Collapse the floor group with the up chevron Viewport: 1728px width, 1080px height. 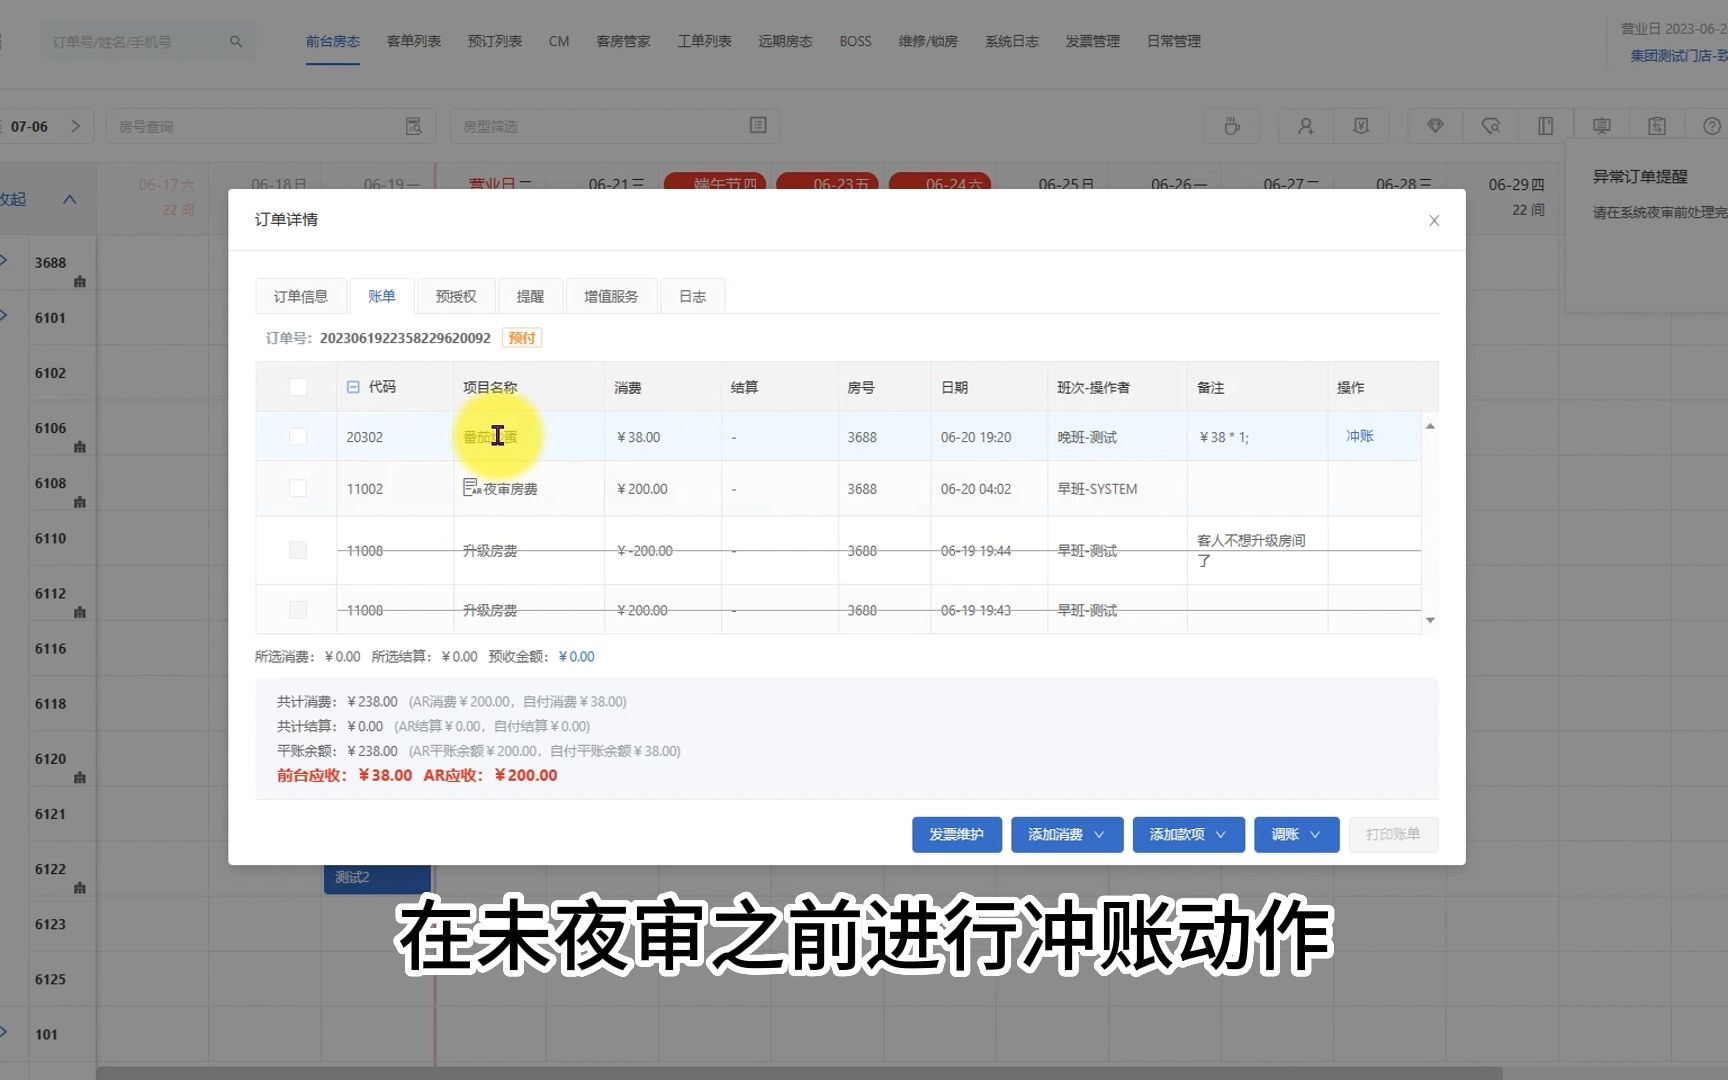point(70,199)
